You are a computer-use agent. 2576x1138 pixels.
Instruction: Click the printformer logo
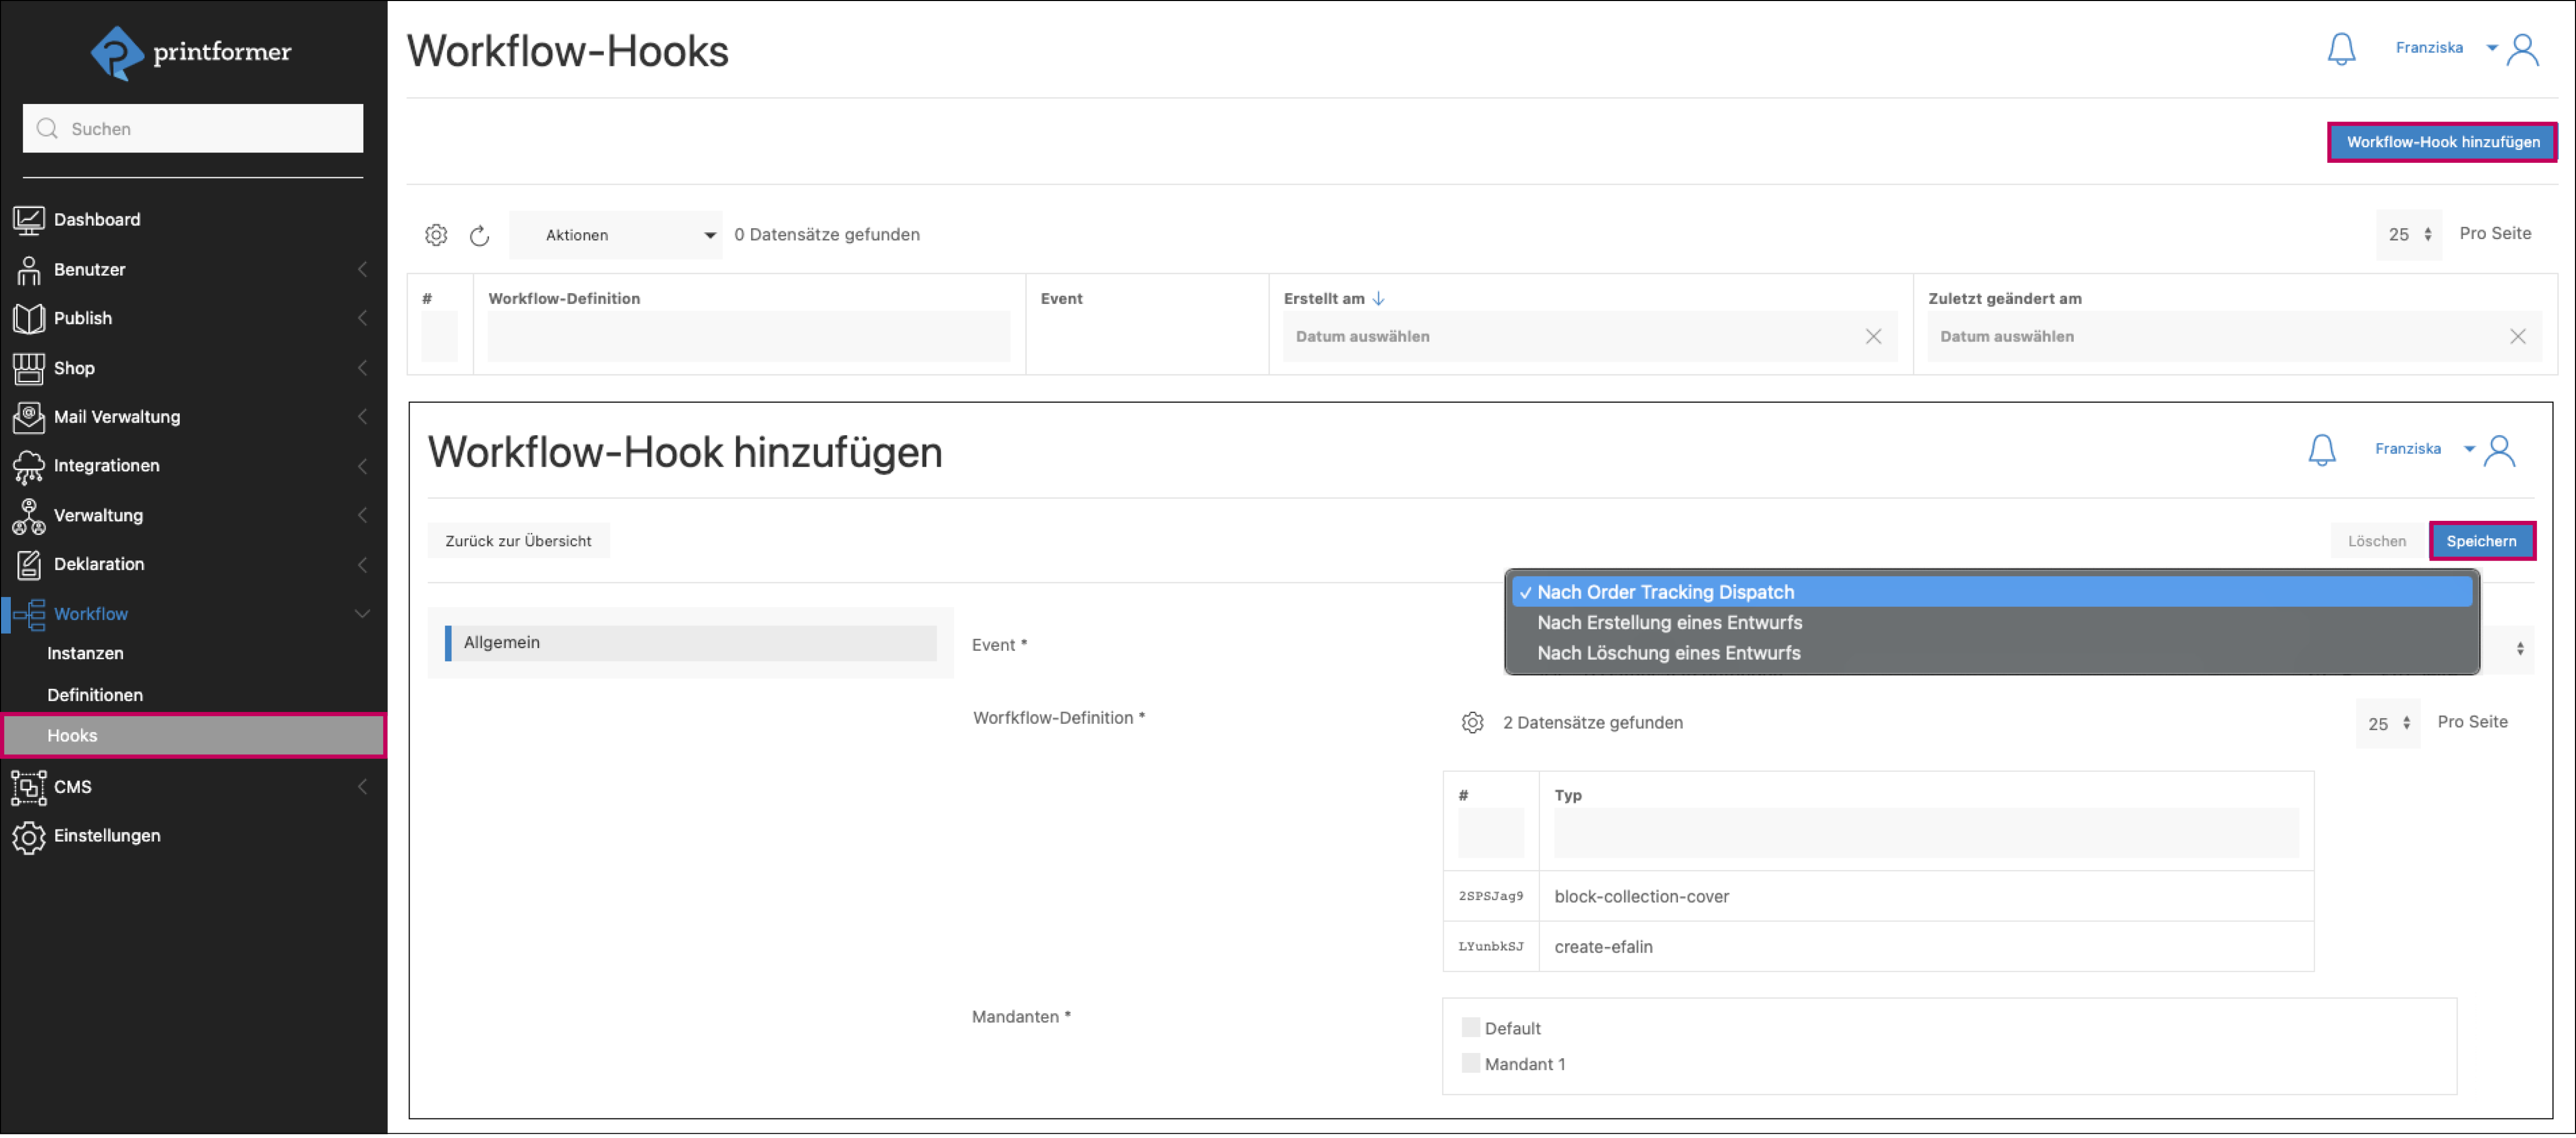[x=190, y=52]
